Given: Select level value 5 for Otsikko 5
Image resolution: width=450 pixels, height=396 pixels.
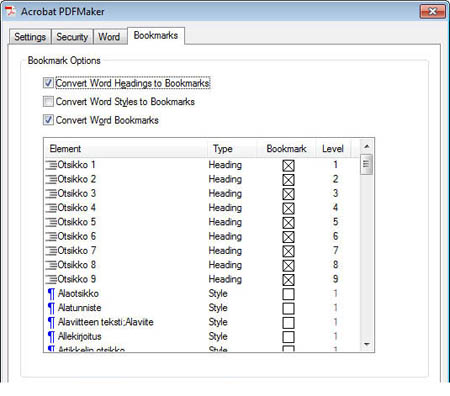Looking at the screenshot, I should [335, 222].
